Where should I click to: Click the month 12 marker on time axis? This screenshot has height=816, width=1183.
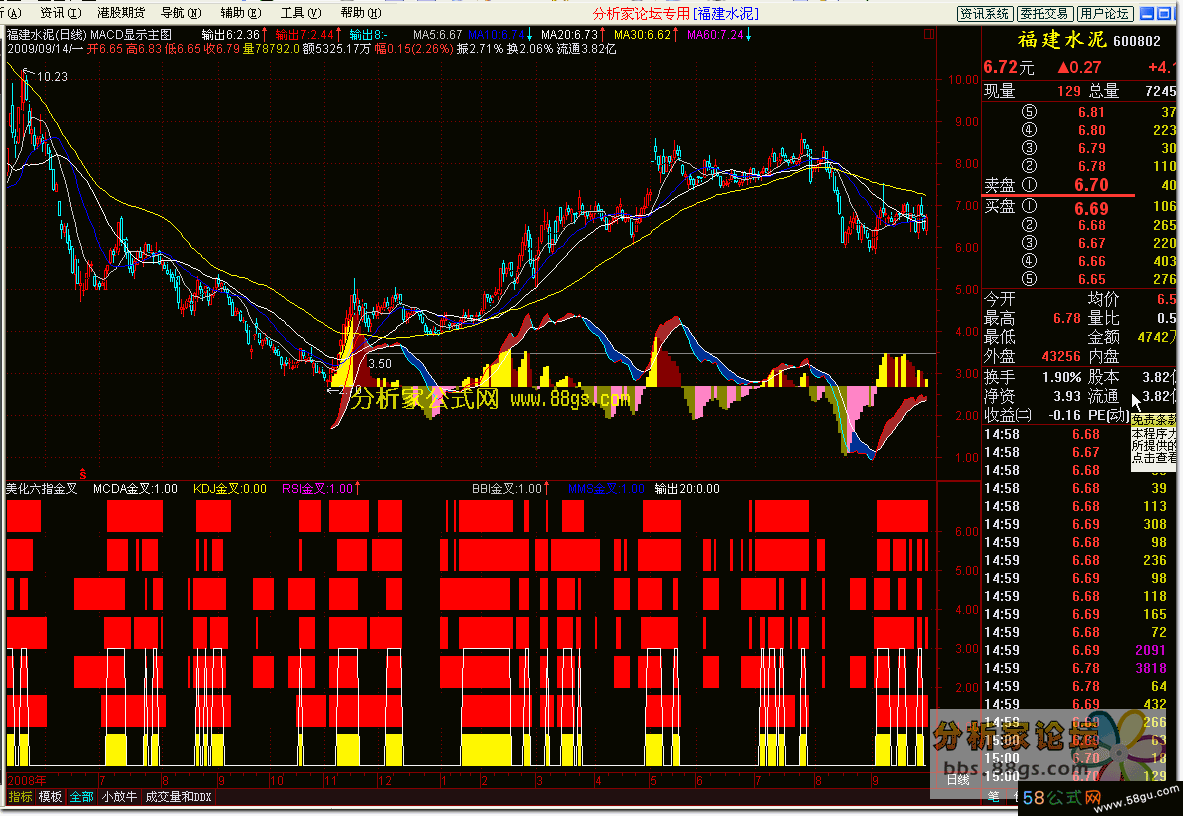(385, 781)
